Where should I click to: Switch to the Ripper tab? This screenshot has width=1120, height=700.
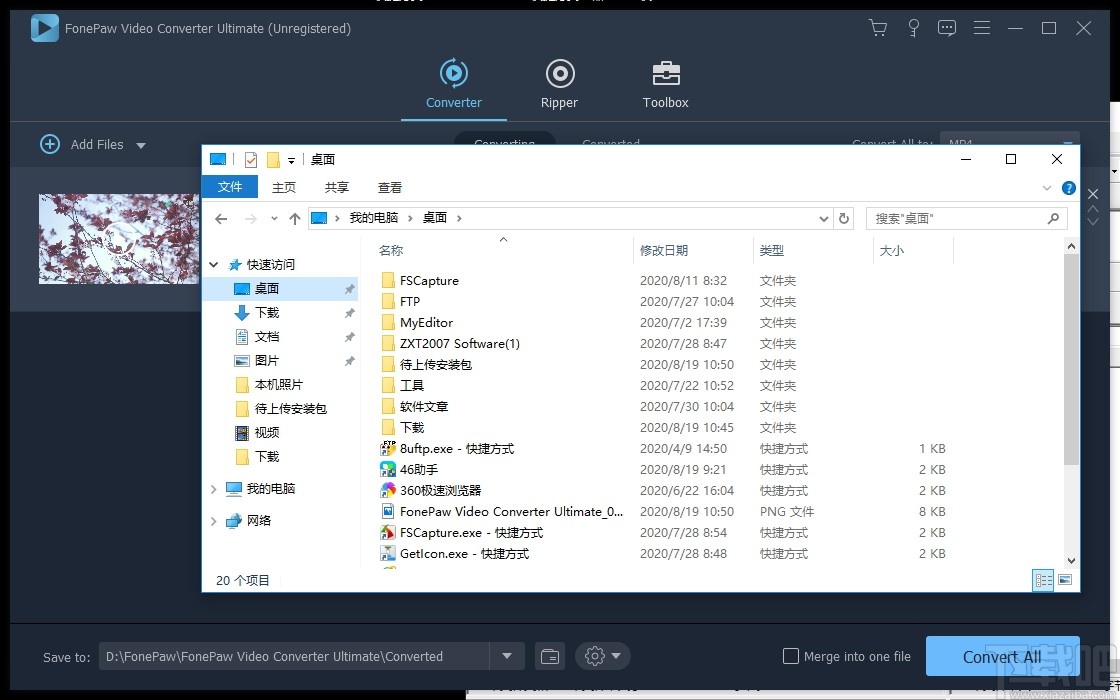(559, 84)
